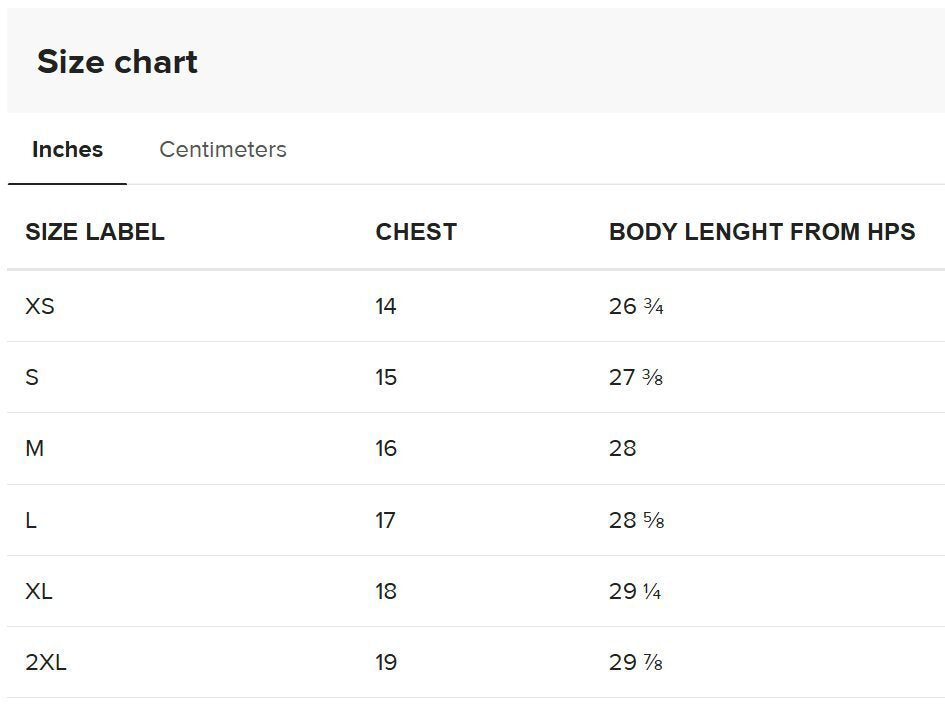Select the S size row label
The height and width of the screenshot is (706, 945).
[x=32, y=377]
